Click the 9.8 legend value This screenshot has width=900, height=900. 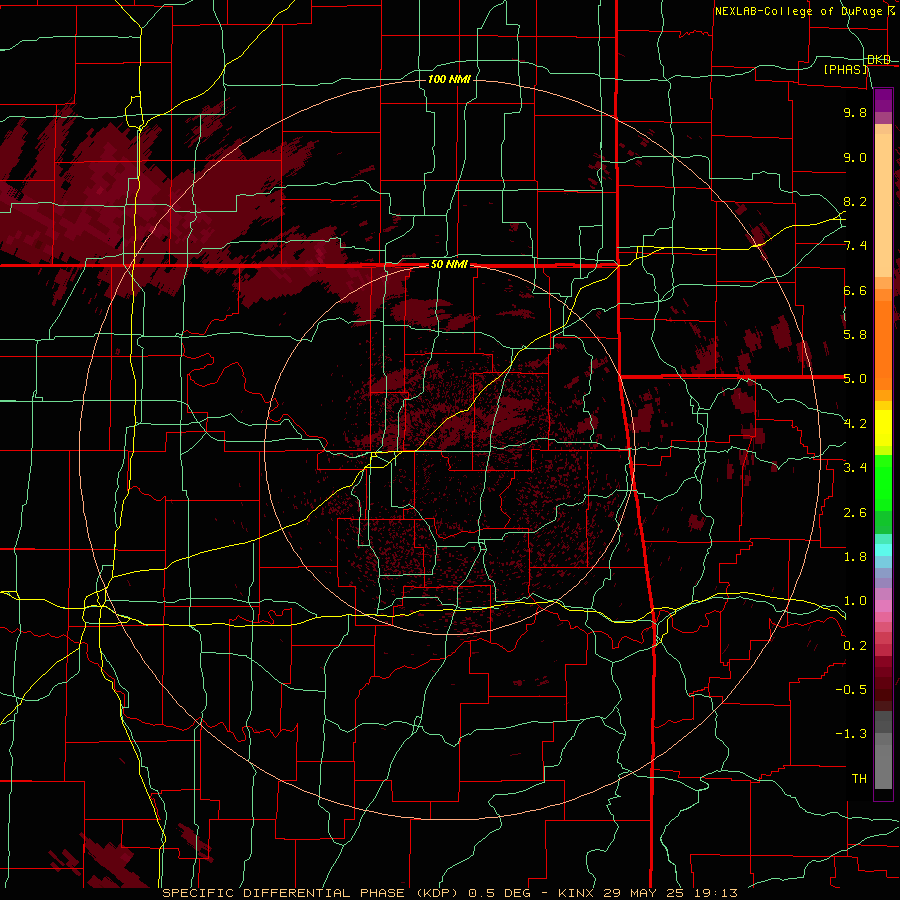(855, 112)
